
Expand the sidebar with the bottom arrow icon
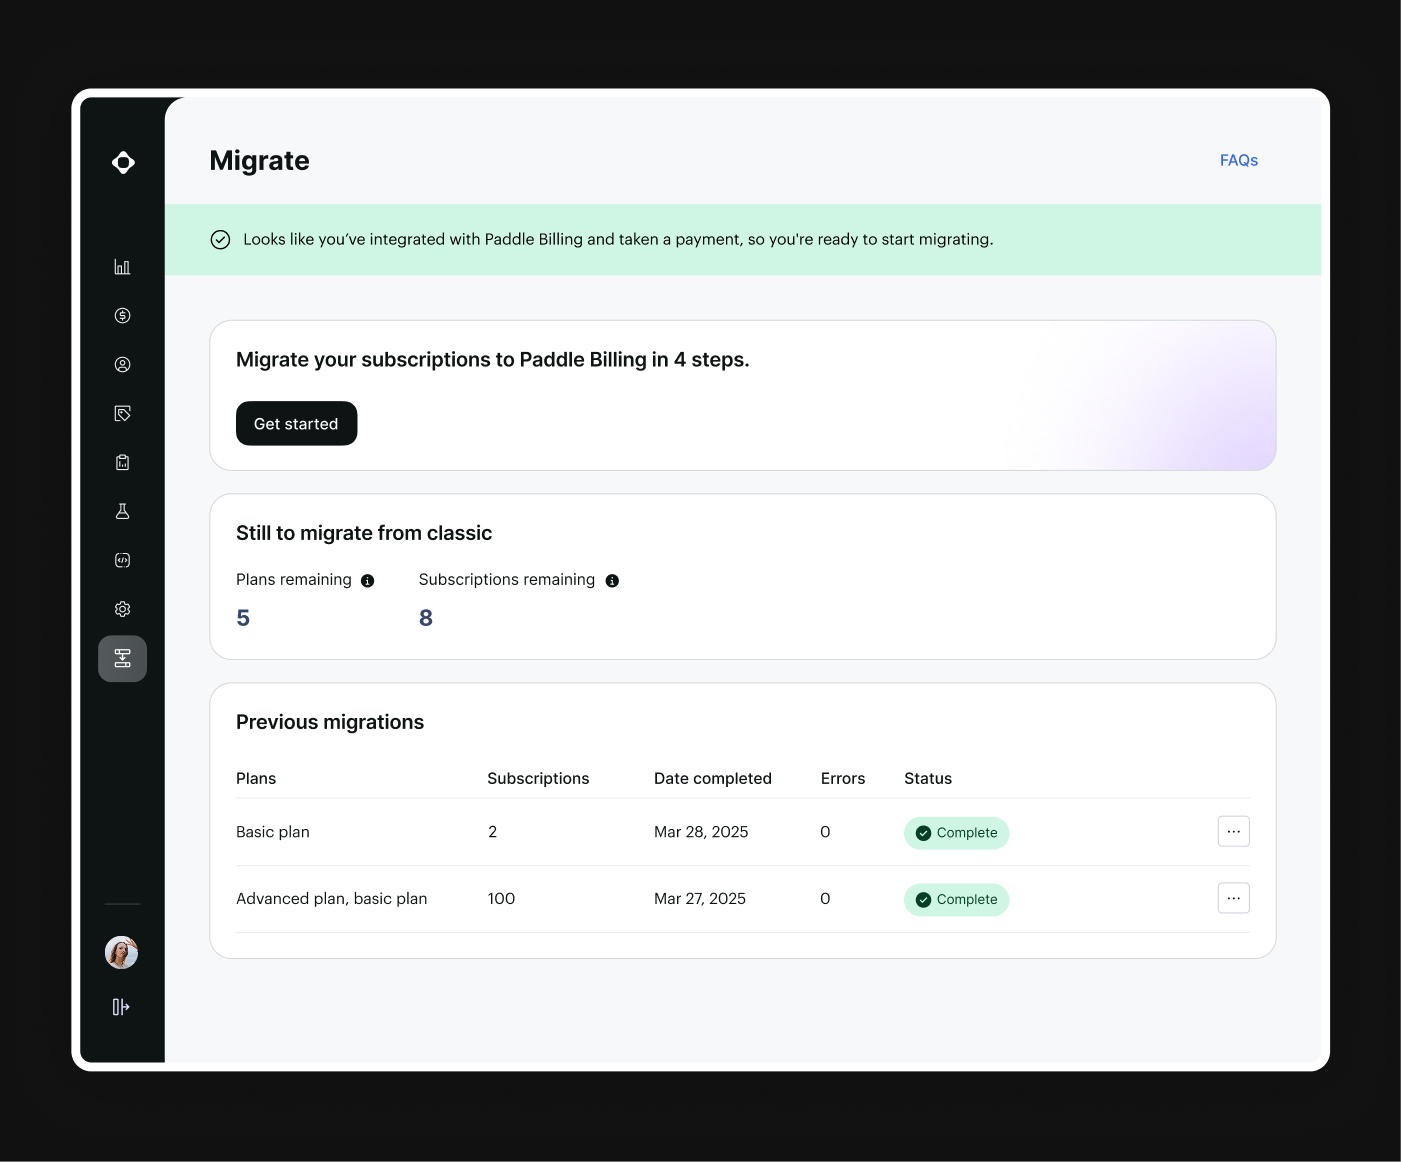(121, 1007)
